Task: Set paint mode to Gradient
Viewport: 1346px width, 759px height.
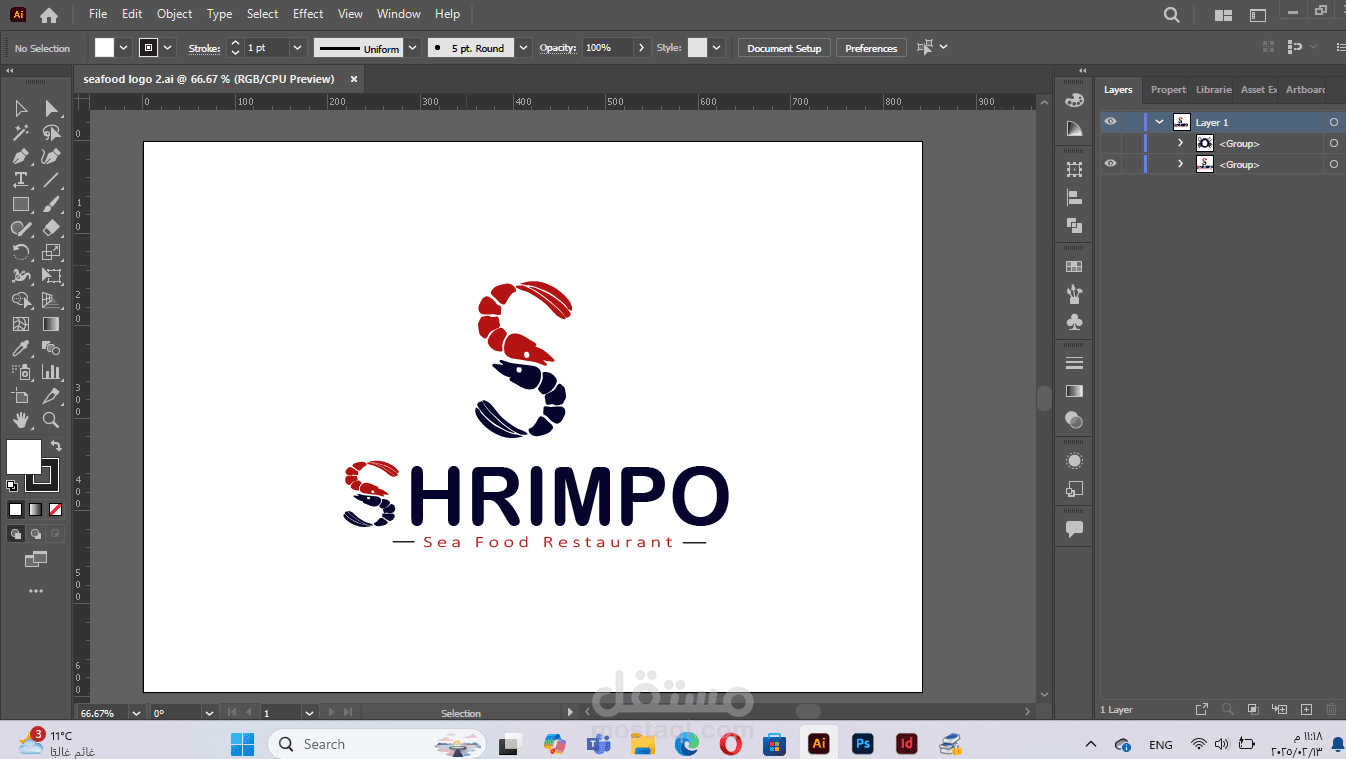Action: (x=36, y=509)
